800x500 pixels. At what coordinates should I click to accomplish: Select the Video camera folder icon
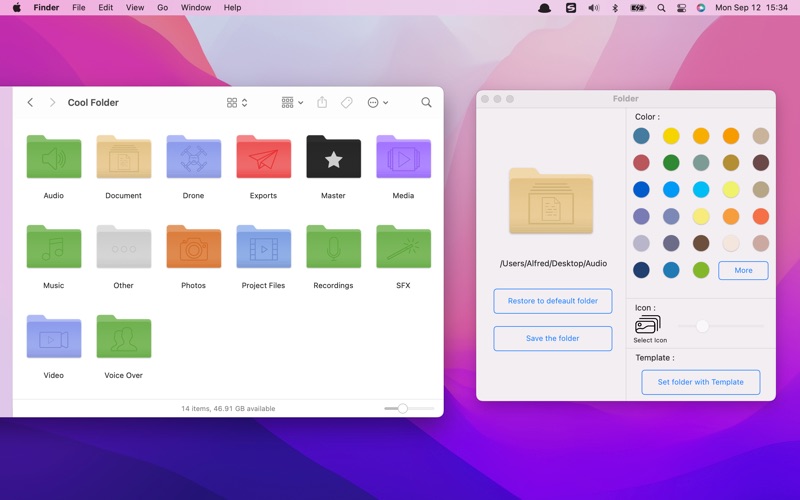pyautogui.click(x=54, y=336)
